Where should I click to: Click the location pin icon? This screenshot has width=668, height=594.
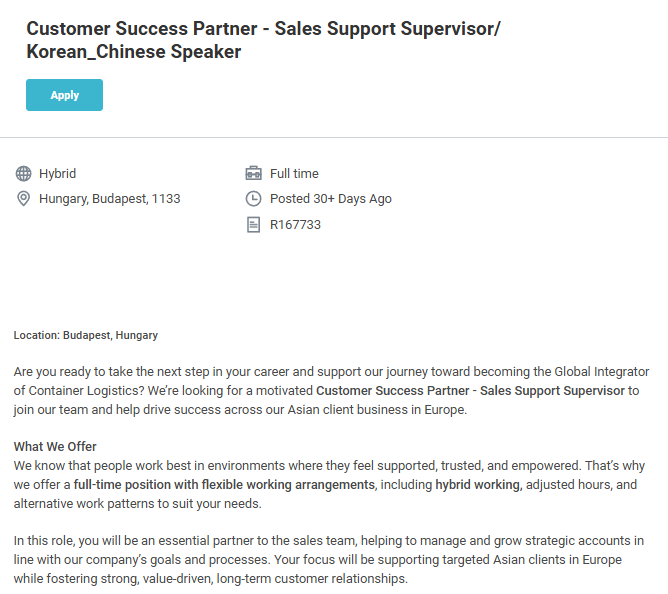24,199
